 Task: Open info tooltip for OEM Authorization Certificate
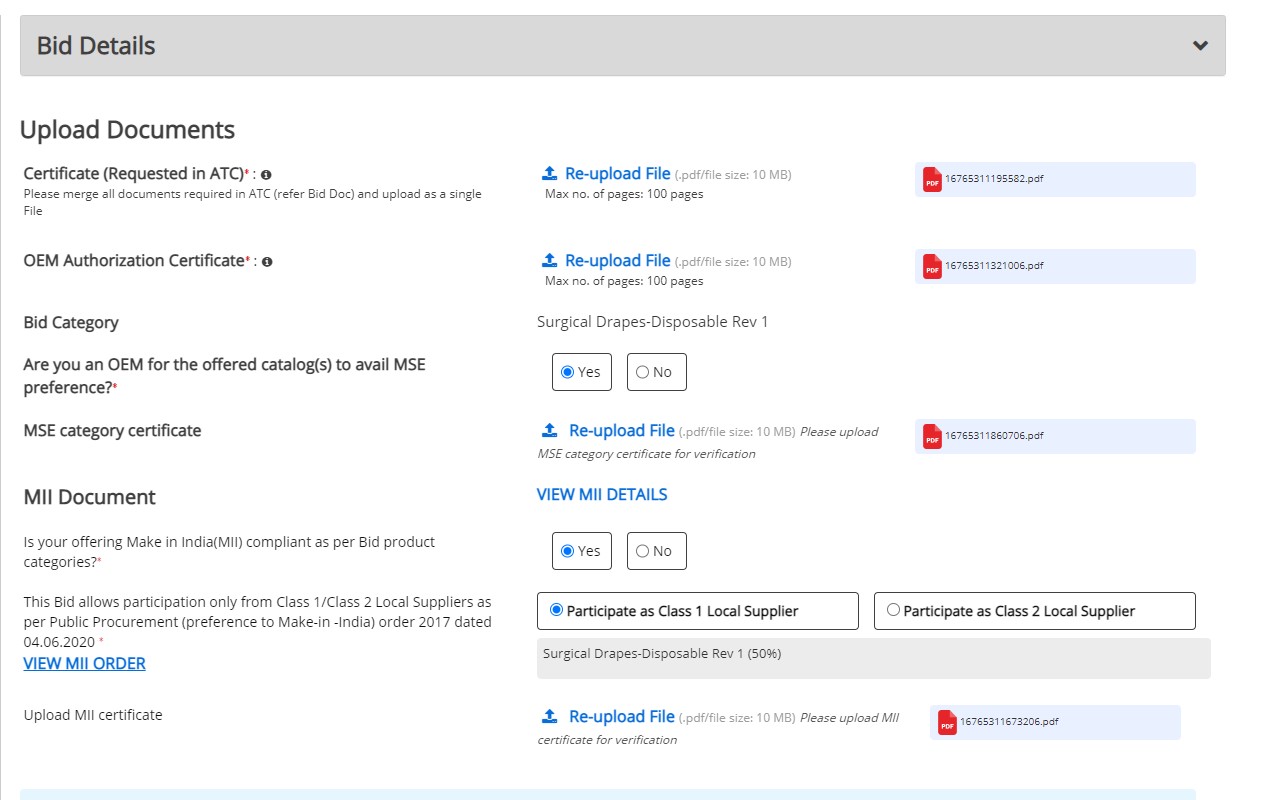(266, 261)
